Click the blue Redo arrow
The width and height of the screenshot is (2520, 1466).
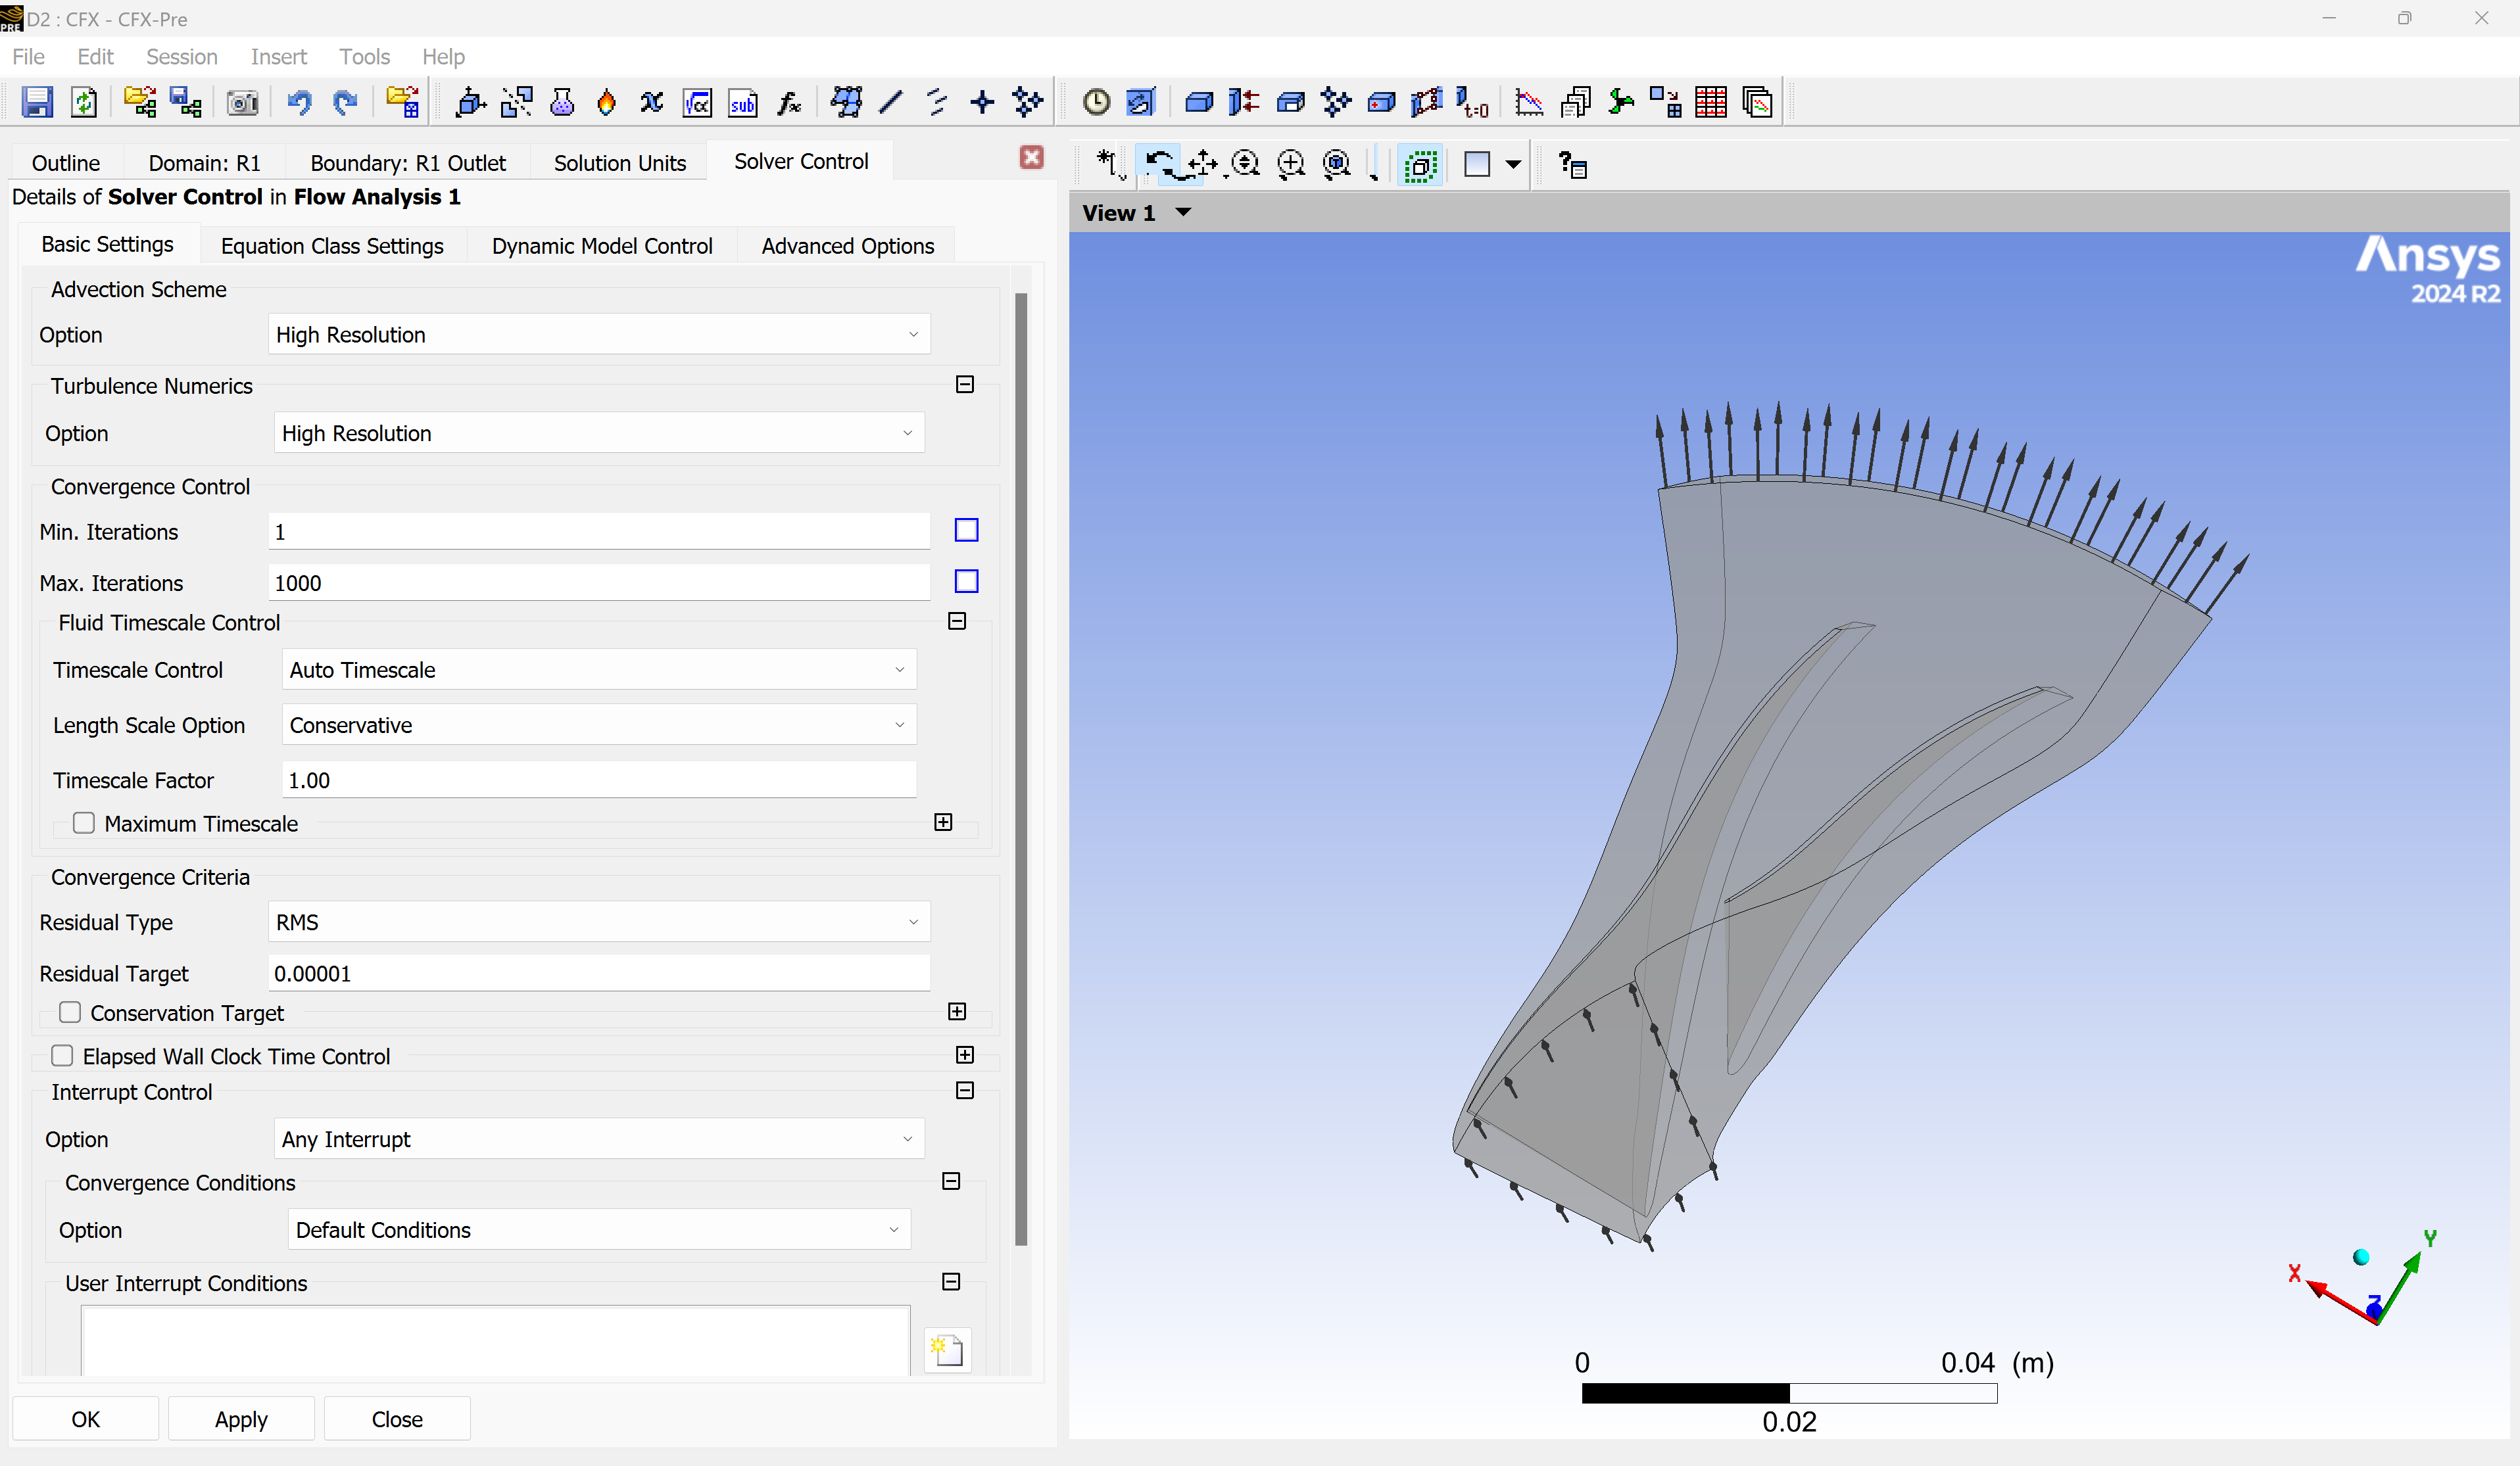[x=345, y=102]
